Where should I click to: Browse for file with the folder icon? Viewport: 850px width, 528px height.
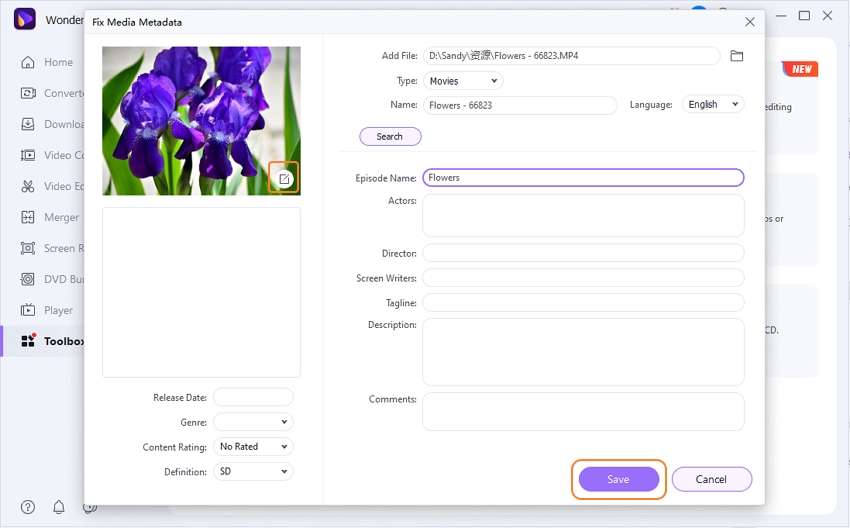click(x=736, y=56)
